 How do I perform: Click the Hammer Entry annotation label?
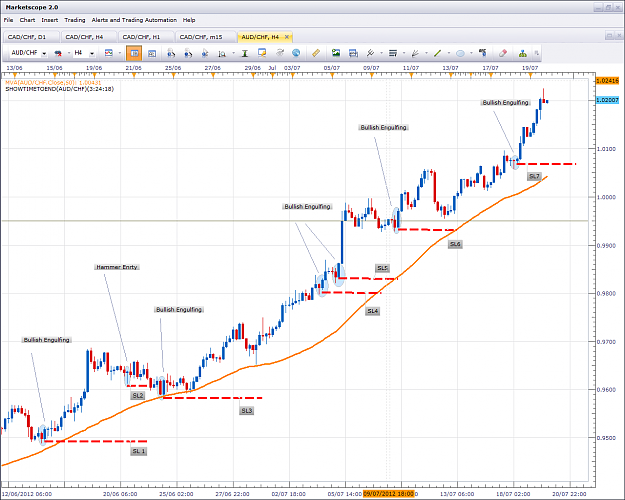coord(117,267)
